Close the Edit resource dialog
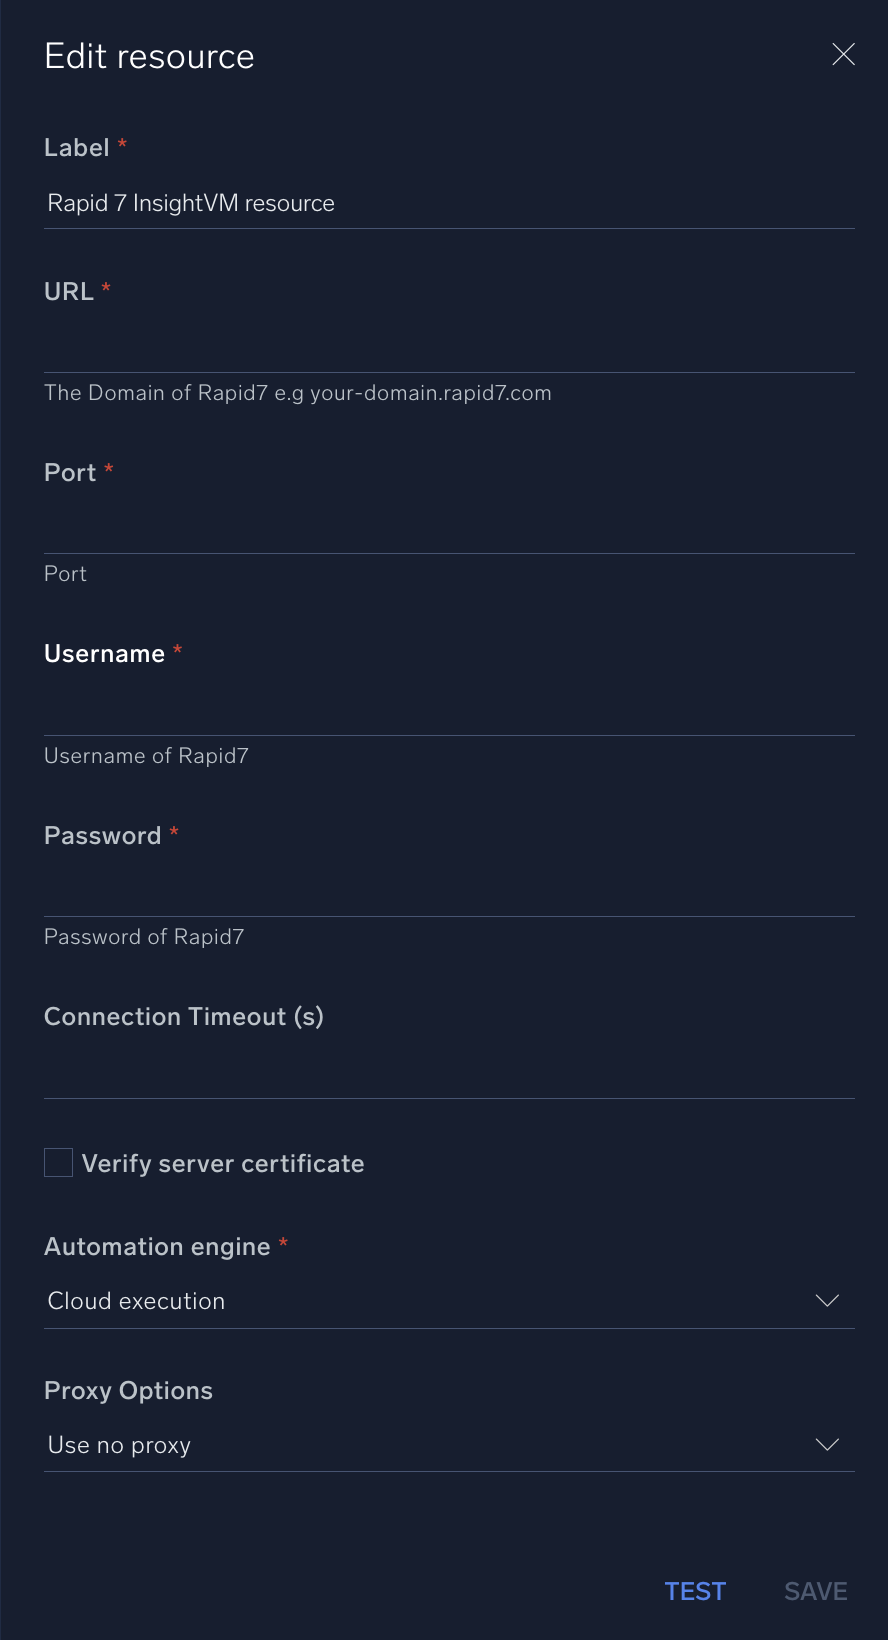The width and height of the screenshot is (888, 1640). tap(843, 55)
